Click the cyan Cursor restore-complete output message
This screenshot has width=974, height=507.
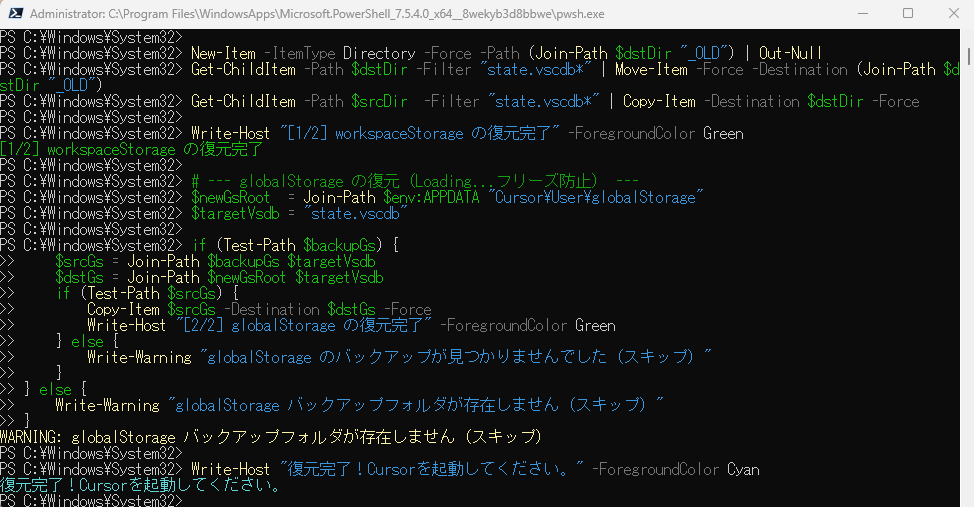pos(140,485)
